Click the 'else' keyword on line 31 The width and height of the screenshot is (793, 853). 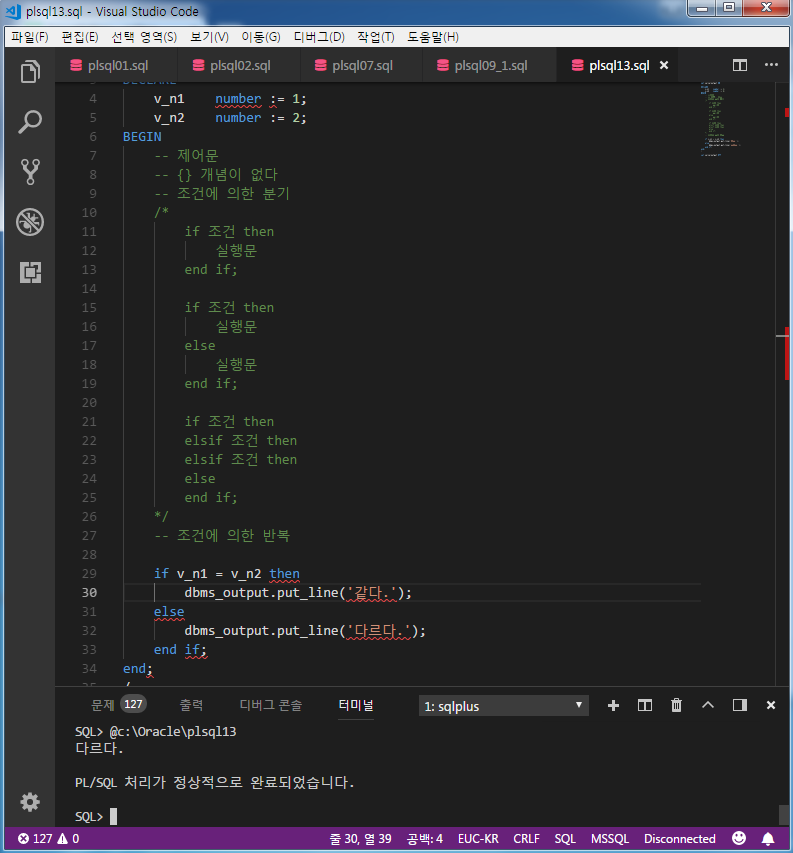[x=169, y=611]
